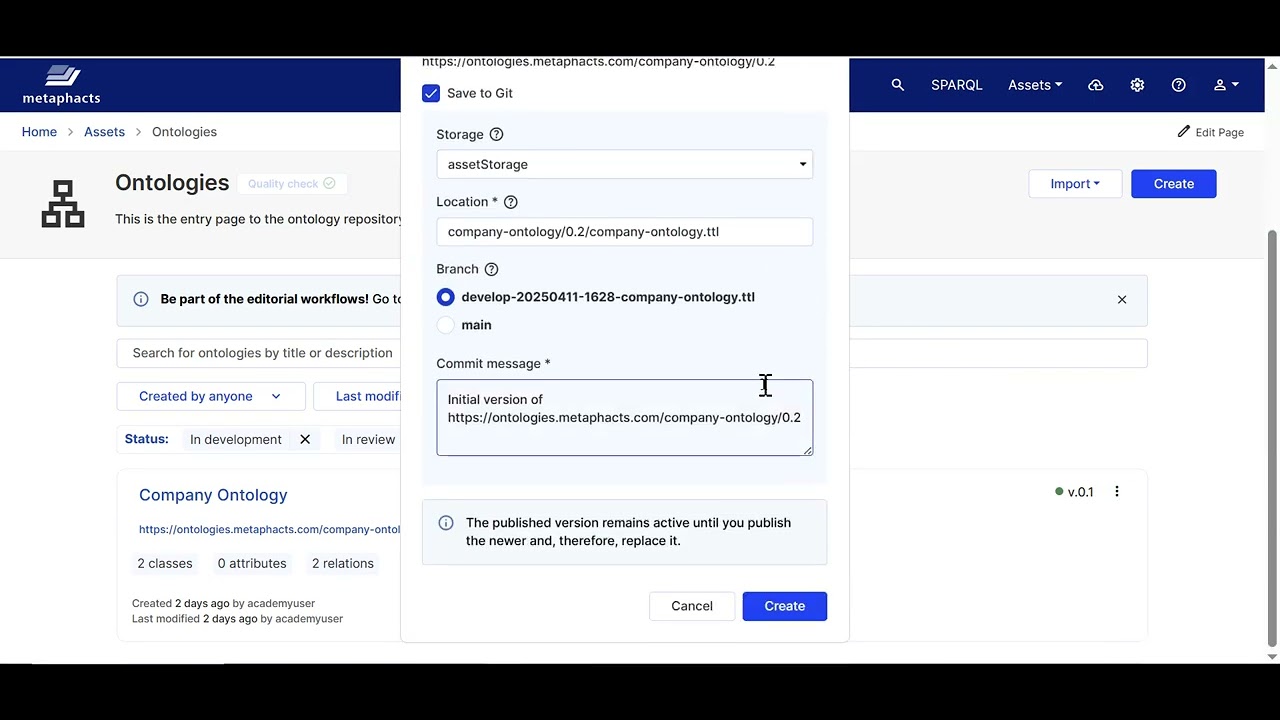The image size is (1280, 720).
Task: Click the Storage help icon
Action: pyautogui.click(x=496, y=134)
